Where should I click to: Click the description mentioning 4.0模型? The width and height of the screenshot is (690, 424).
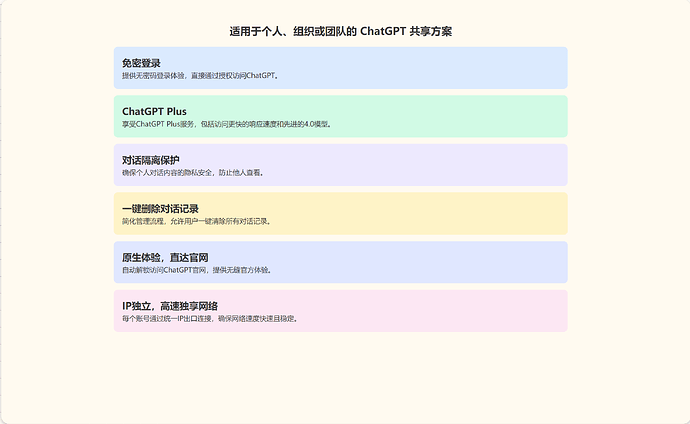coord(226,124)
